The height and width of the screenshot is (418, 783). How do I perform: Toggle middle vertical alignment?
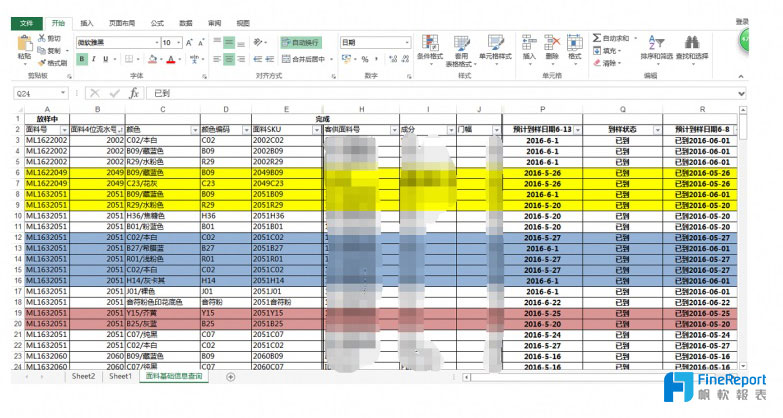tap(229, 42)
